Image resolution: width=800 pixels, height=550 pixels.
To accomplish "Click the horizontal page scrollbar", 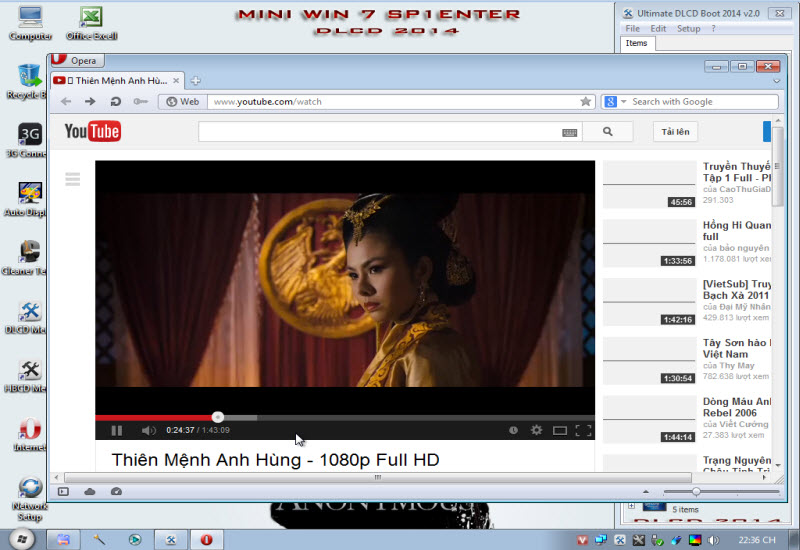I will click(x=378, y=478).
